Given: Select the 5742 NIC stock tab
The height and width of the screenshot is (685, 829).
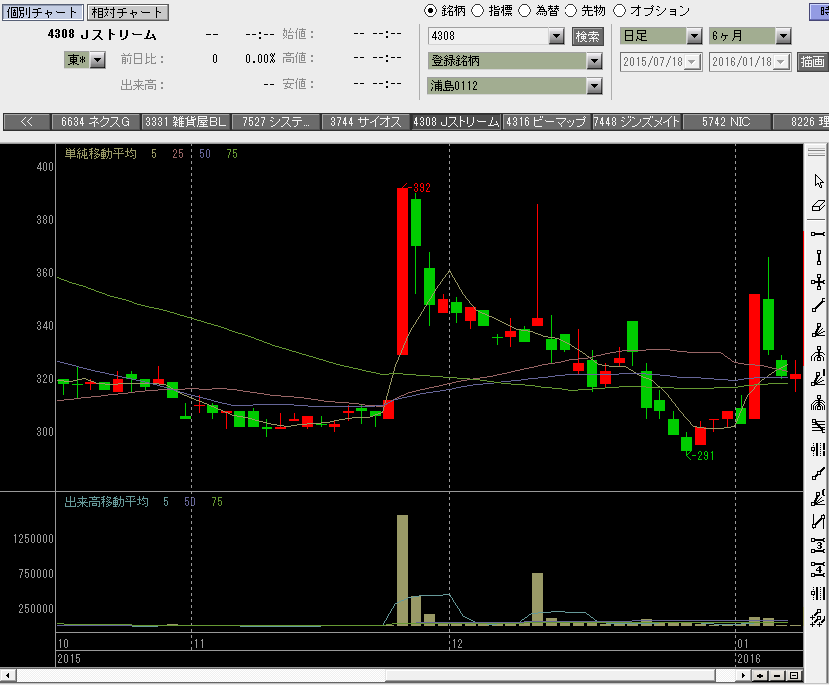Looking at the screenshot, I should [x=726, y=122].
